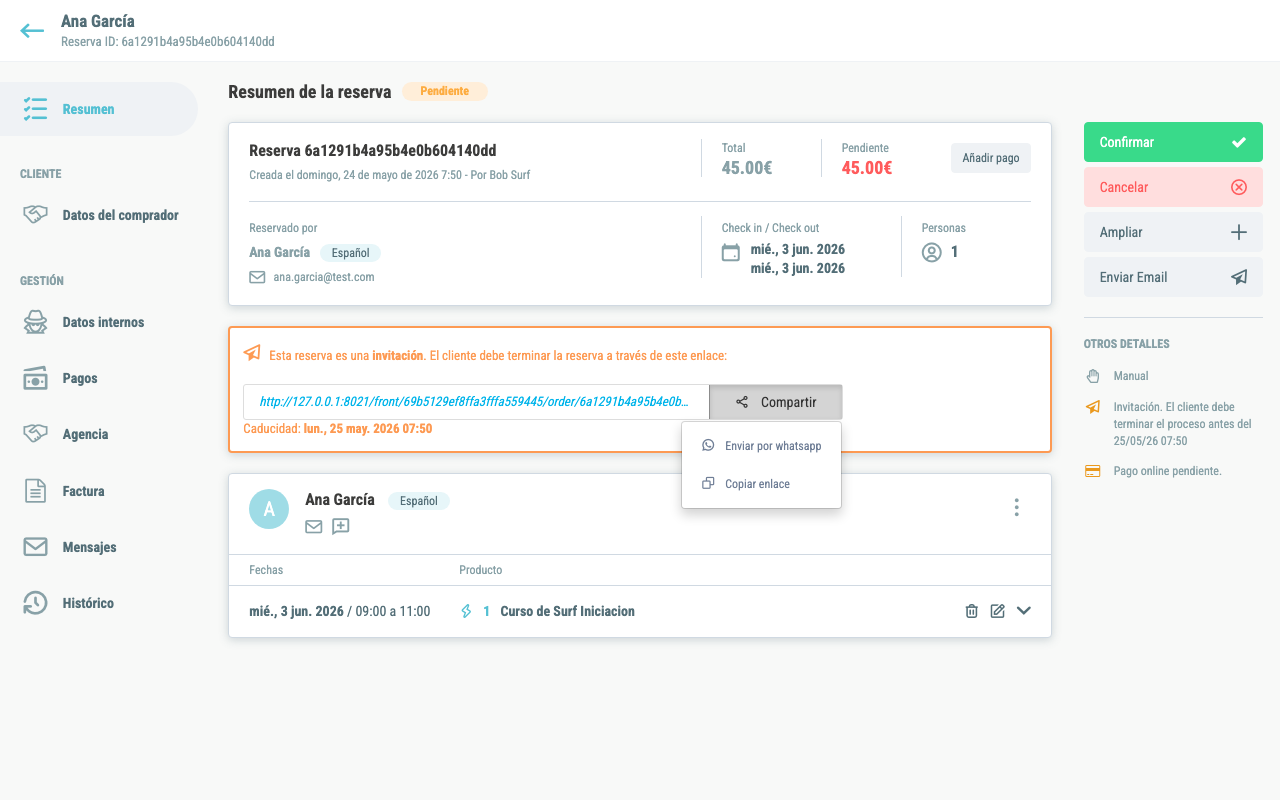Click the document icon beside Factura
The image size is (1280, 800).
[35, 491]
